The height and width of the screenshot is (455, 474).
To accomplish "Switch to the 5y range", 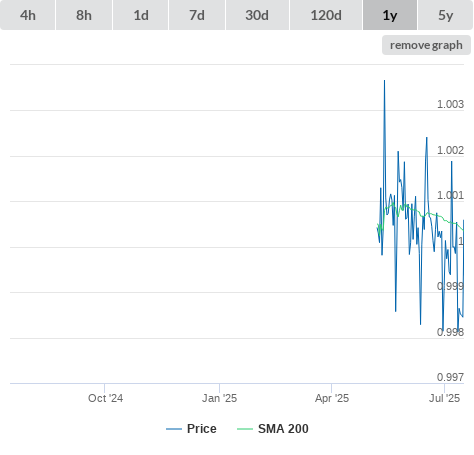I will 446,15.
